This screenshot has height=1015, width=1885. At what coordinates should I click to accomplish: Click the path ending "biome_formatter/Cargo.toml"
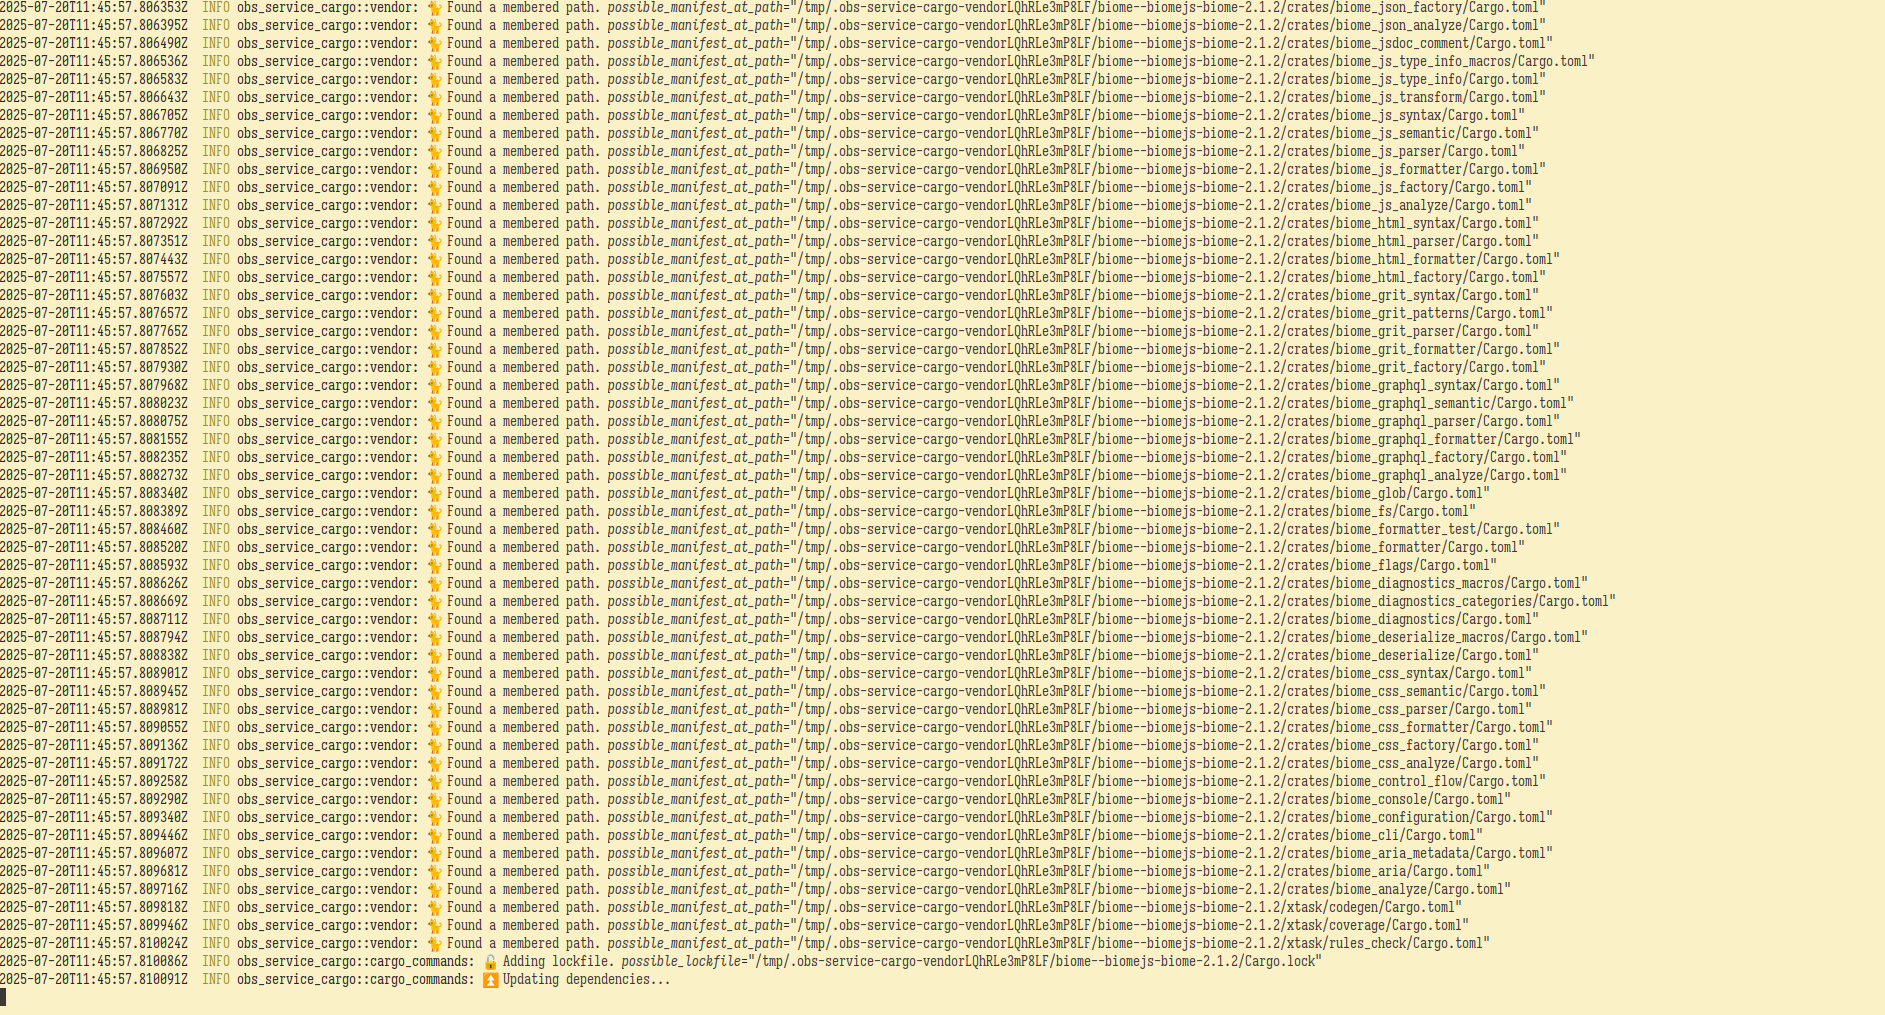click(1157, 547)
